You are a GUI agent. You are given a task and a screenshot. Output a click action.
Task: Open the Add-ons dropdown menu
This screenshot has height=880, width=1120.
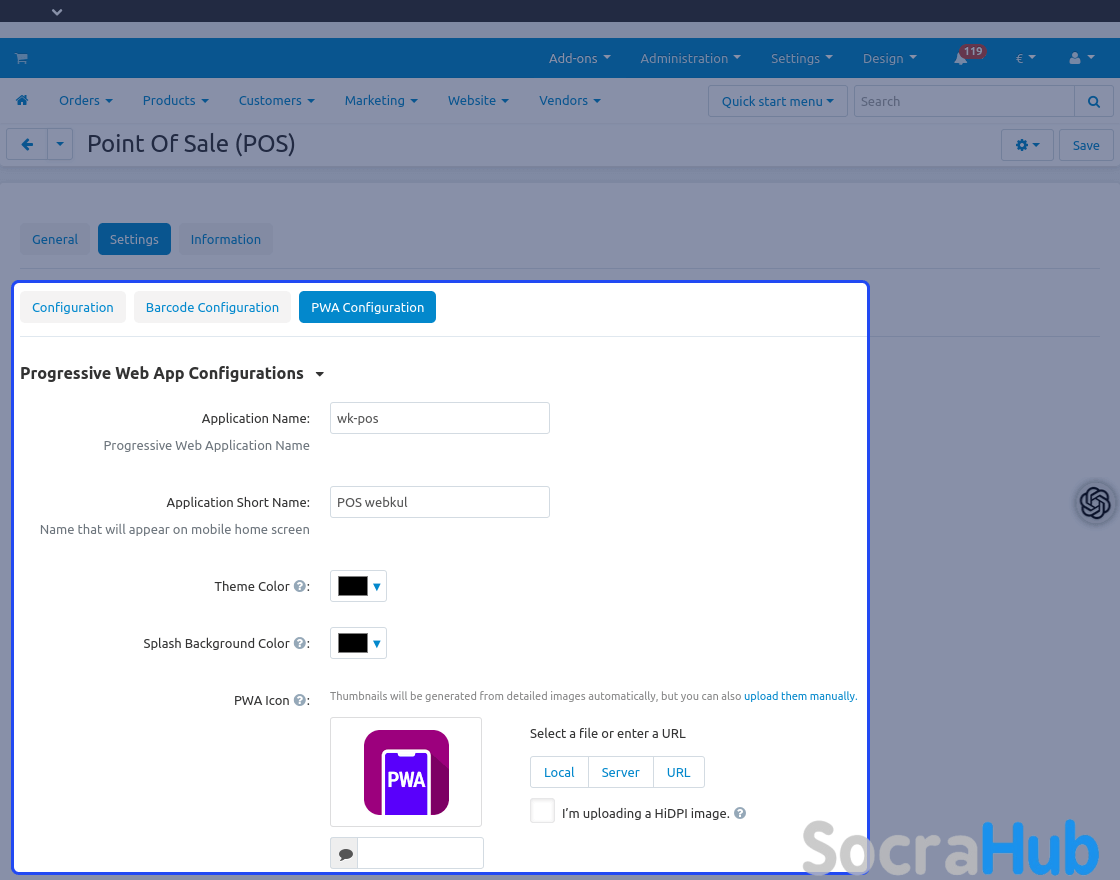click(579, 59)
